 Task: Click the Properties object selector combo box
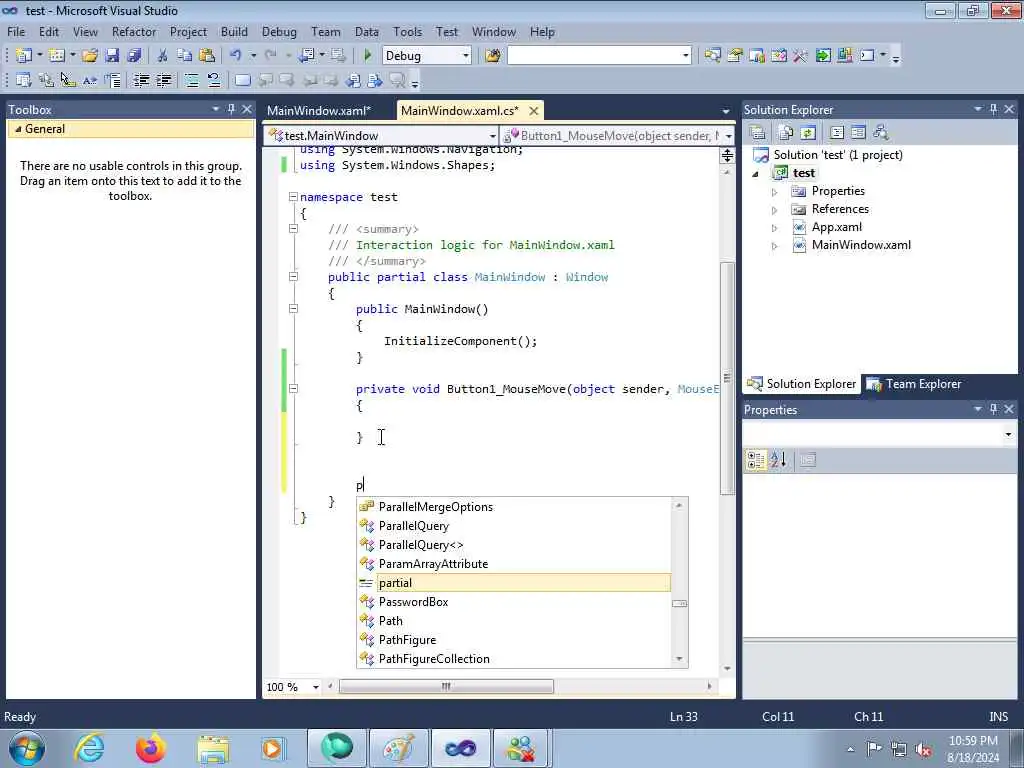point(880,434)
